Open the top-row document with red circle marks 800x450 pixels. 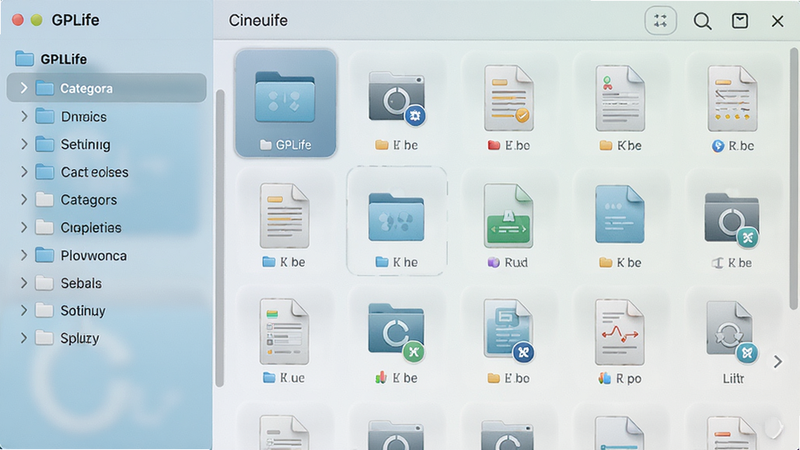[x=620, y=98]
